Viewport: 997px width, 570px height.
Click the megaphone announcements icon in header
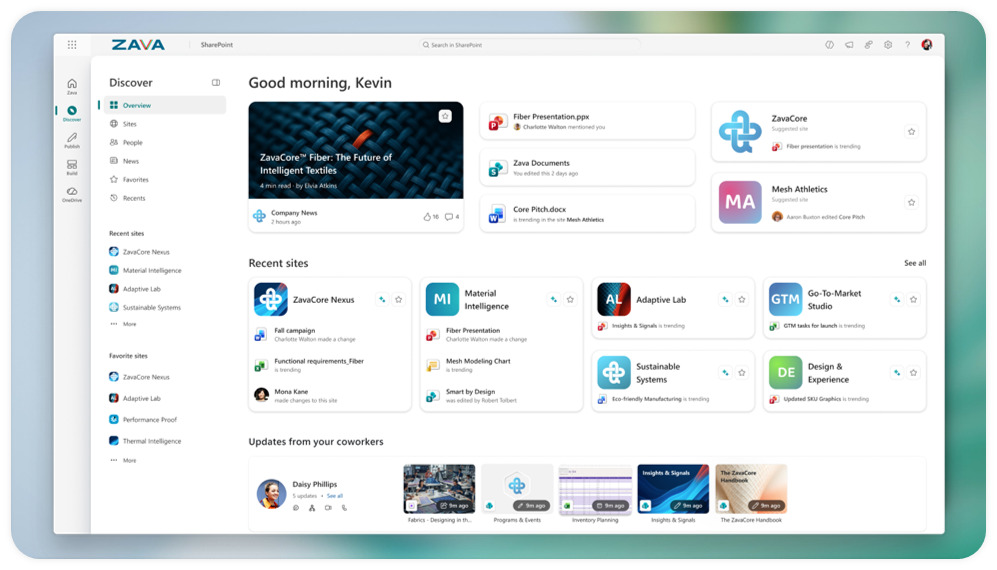point(849,45)
